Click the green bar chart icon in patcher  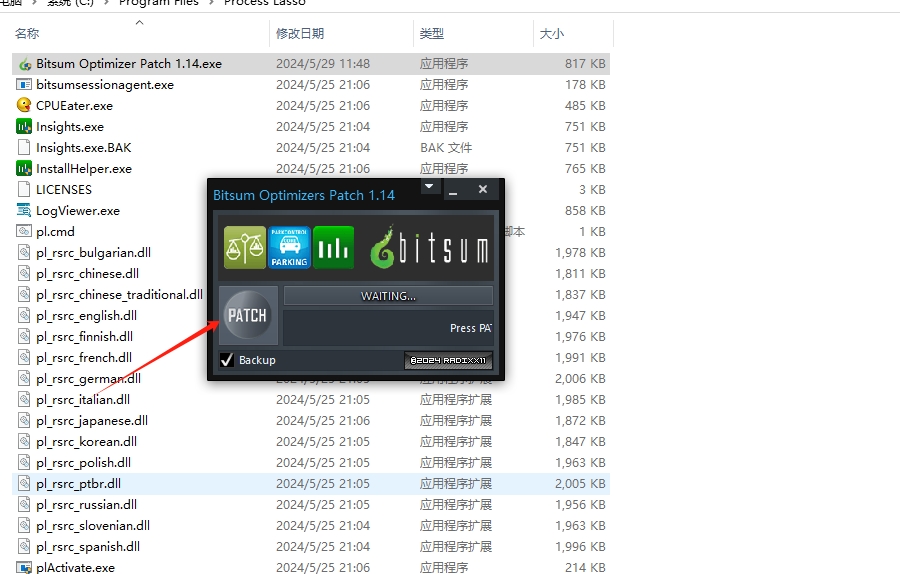[333, 247]
